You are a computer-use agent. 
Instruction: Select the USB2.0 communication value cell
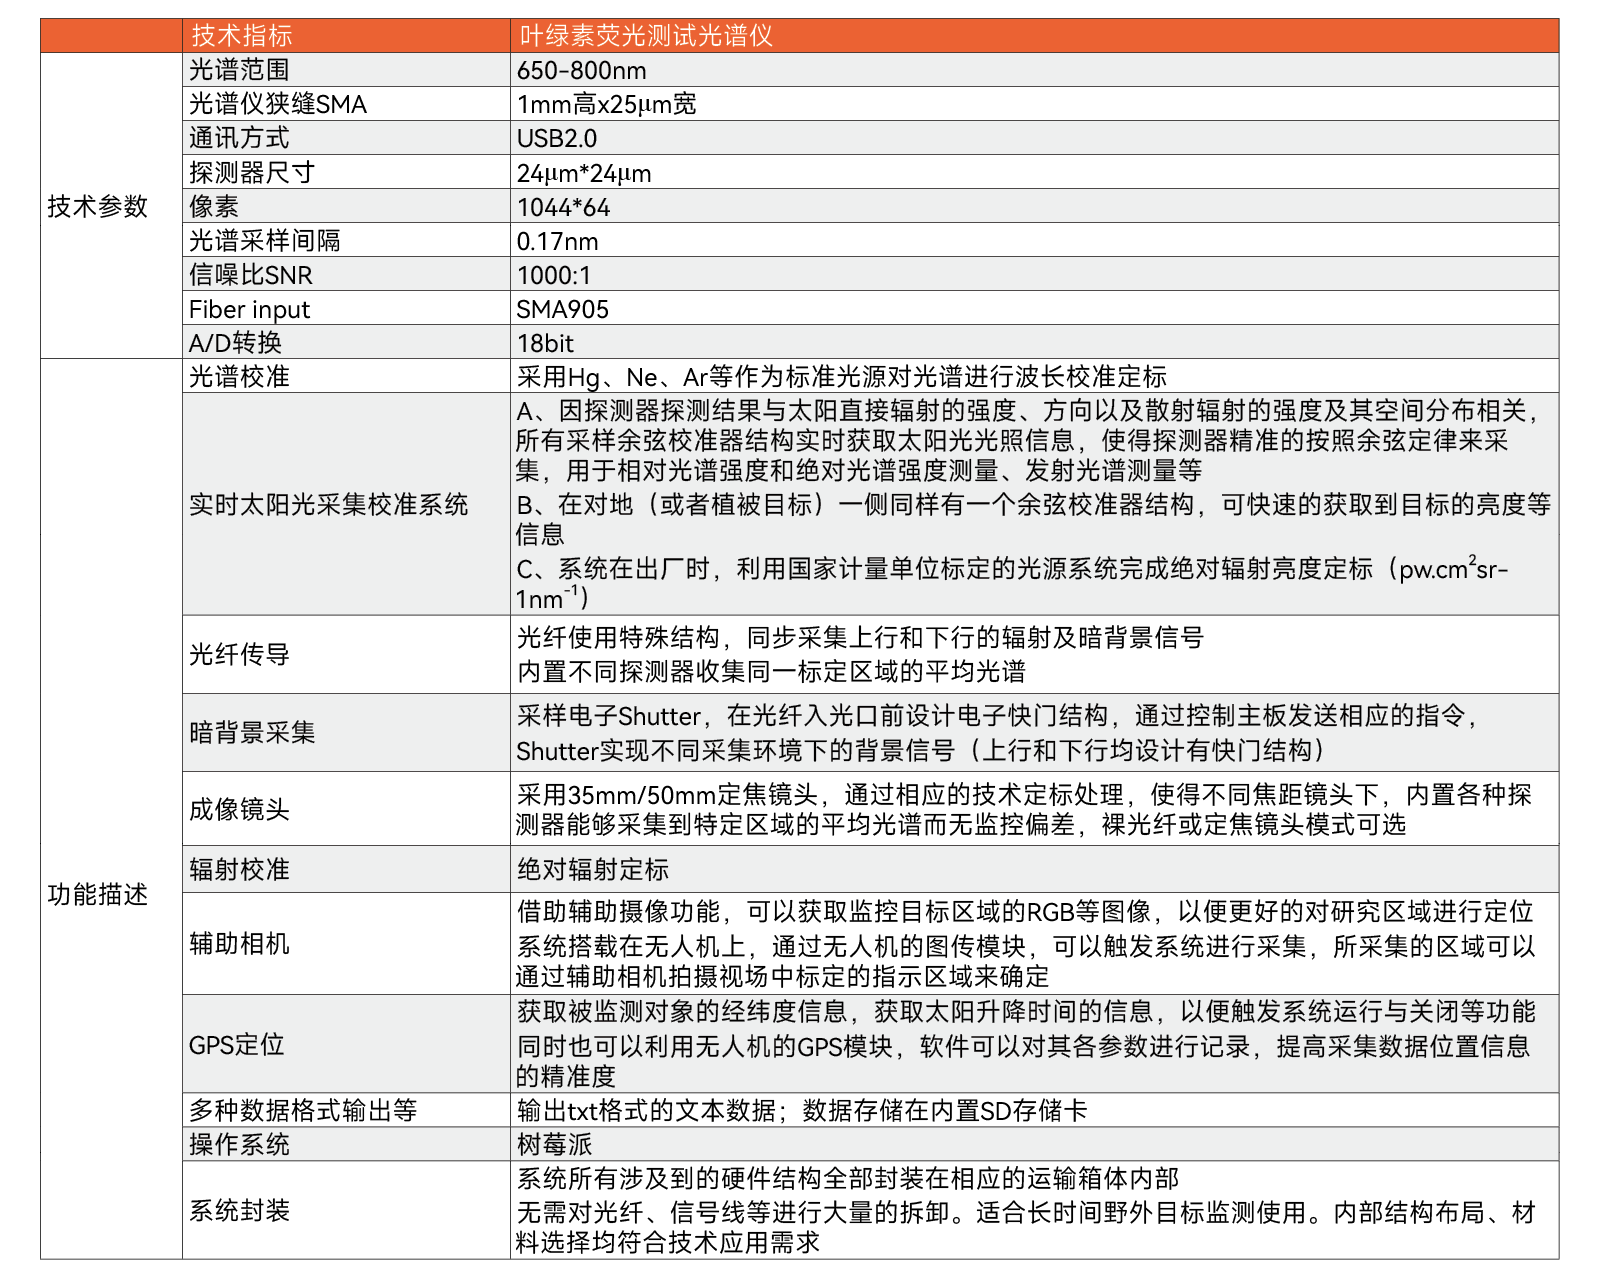pyautogui.click(x=556, y=139)
